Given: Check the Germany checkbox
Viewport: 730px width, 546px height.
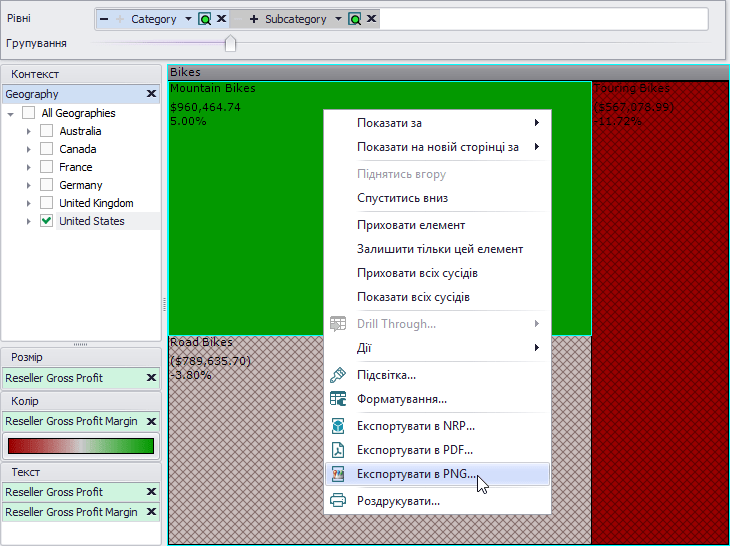Looking at the screenshot, I should point(47,185).
